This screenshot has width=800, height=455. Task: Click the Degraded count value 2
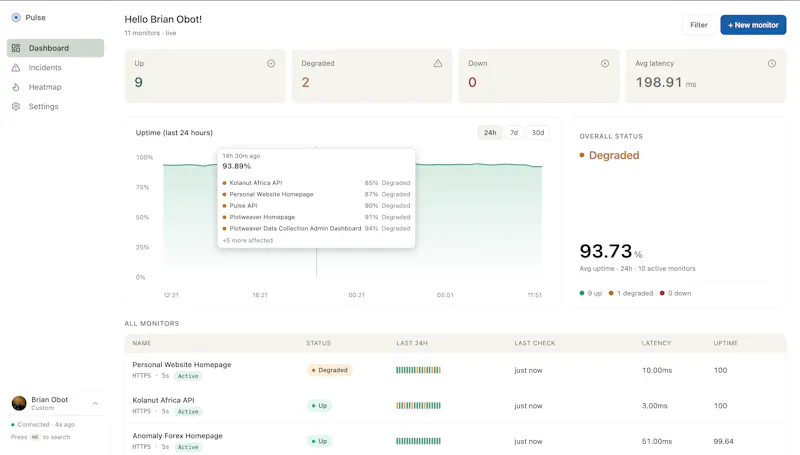pos(305,82)
